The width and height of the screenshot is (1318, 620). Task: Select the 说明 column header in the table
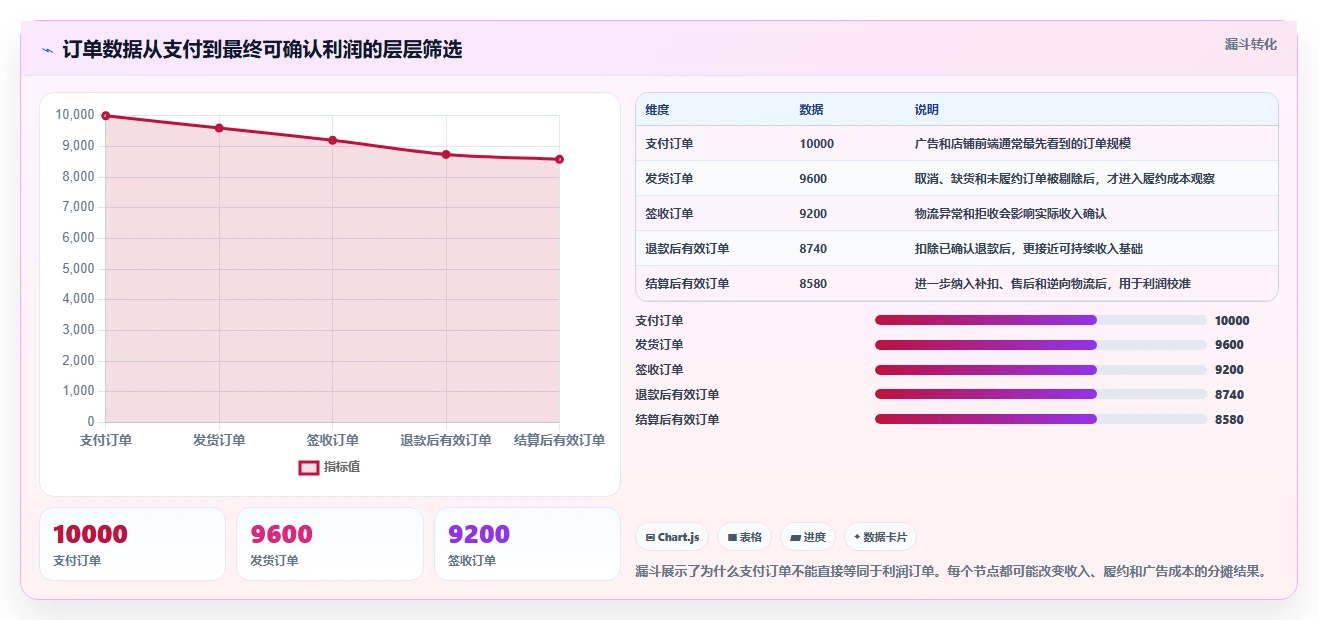(927, 110)
